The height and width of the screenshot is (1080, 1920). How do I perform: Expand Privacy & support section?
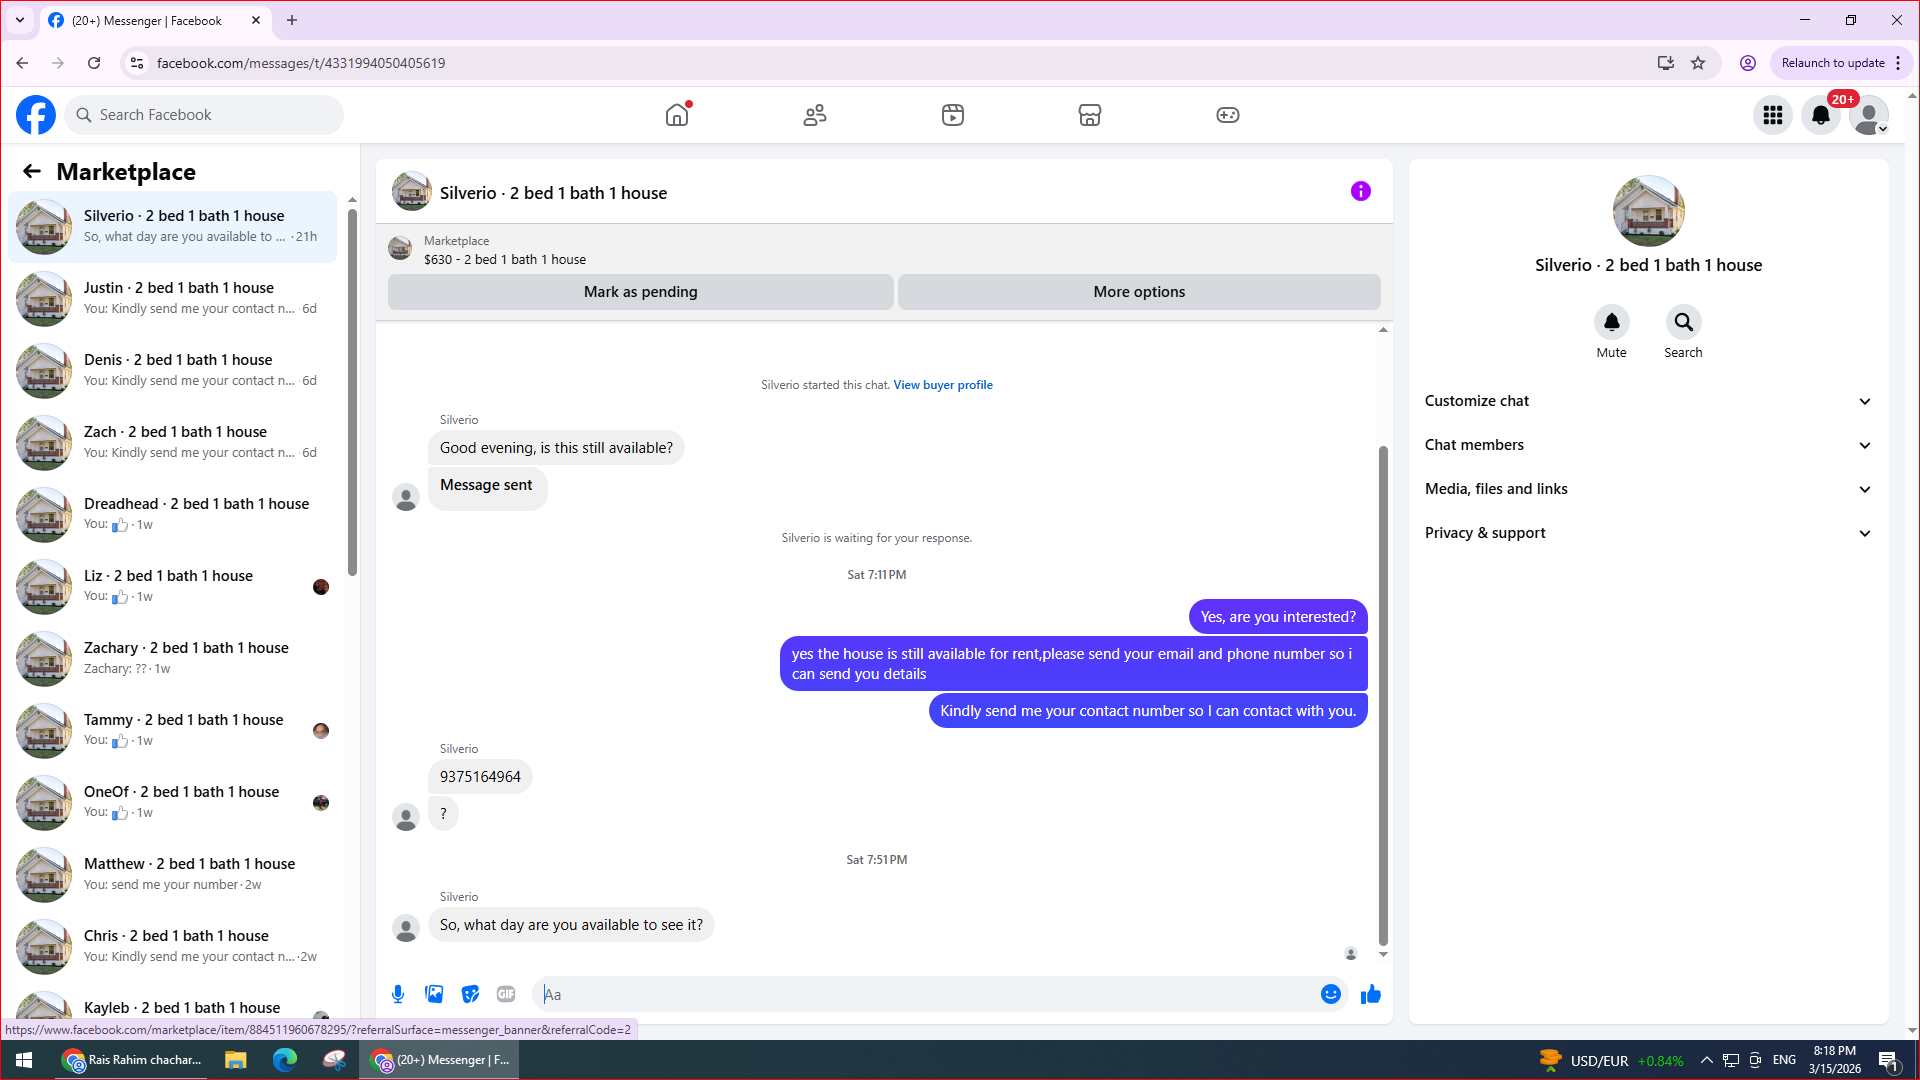[x=1648, y=533]
